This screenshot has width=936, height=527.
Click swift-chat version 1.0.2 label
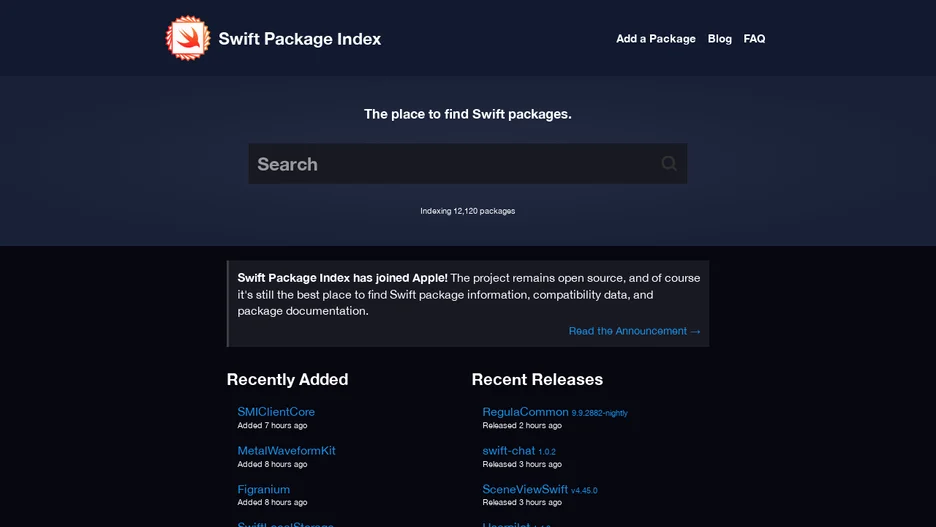(547, 452)
